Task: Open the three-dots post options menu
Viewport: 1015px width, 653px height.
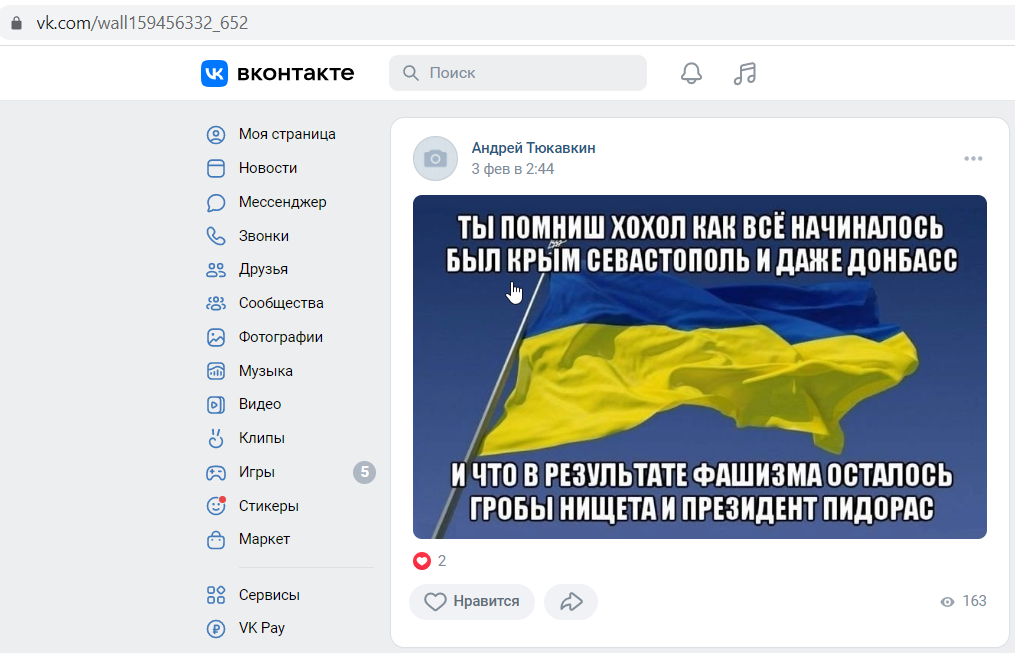Action: click(x=973, y=159)
